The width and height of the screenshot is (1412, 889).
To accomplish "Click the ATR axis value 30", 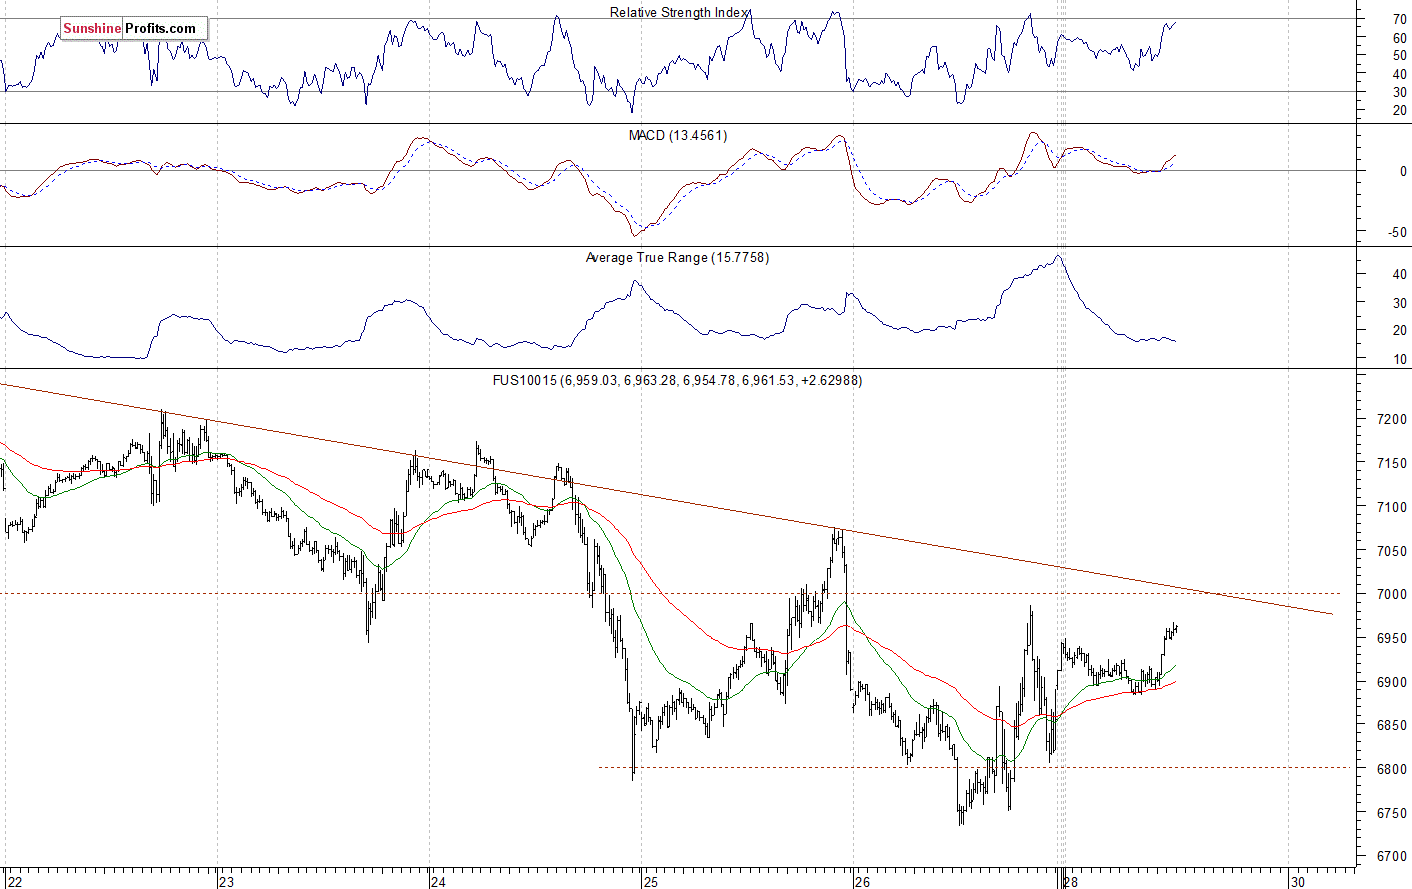I will [1399, 302].
